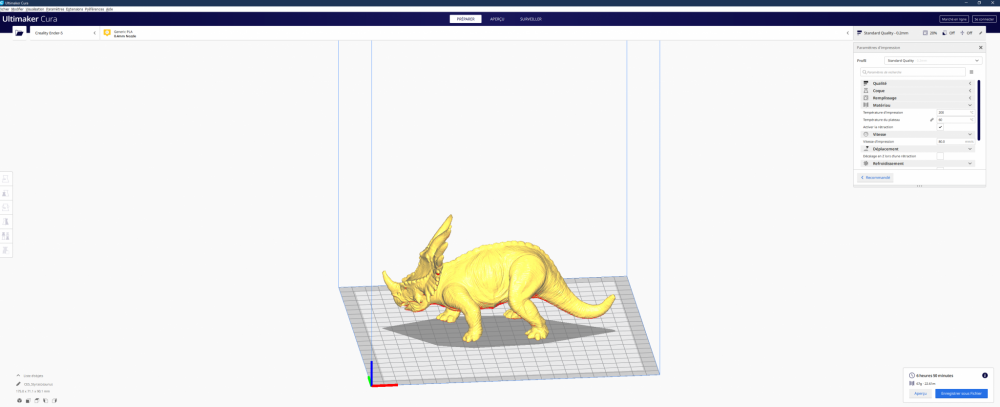Open the Creality Ender-5 printer selector
This screenshot has height=407, width=1000.
pos(65,33)
